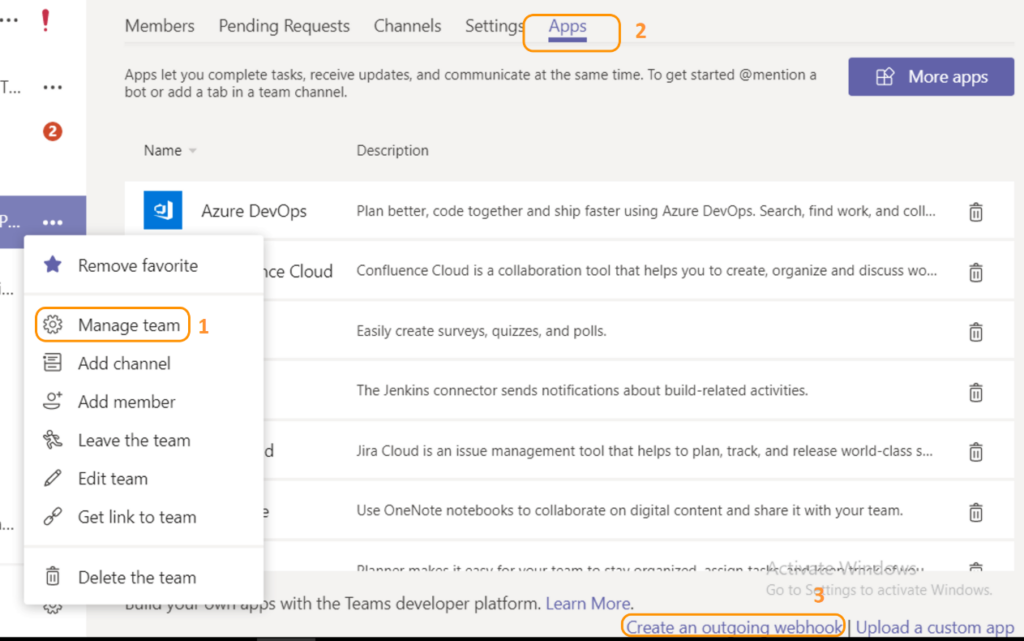Select Edit team from the menu
The width and height of the screenshot is (1024, 641).
pos(113,478)
